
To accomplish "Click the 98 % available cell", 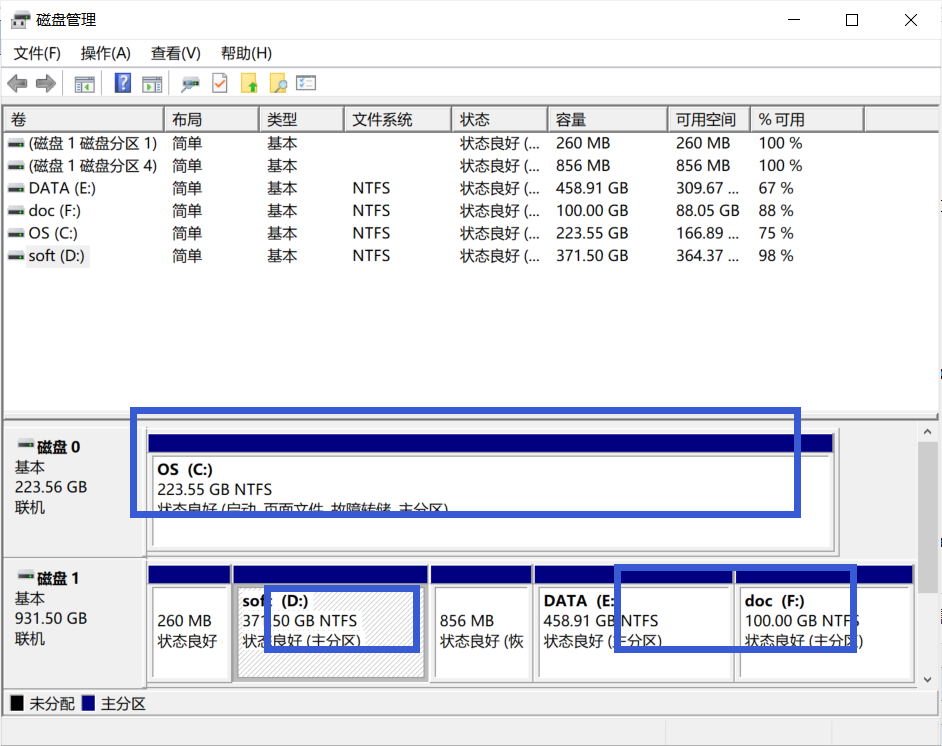I will pos(776,256).
